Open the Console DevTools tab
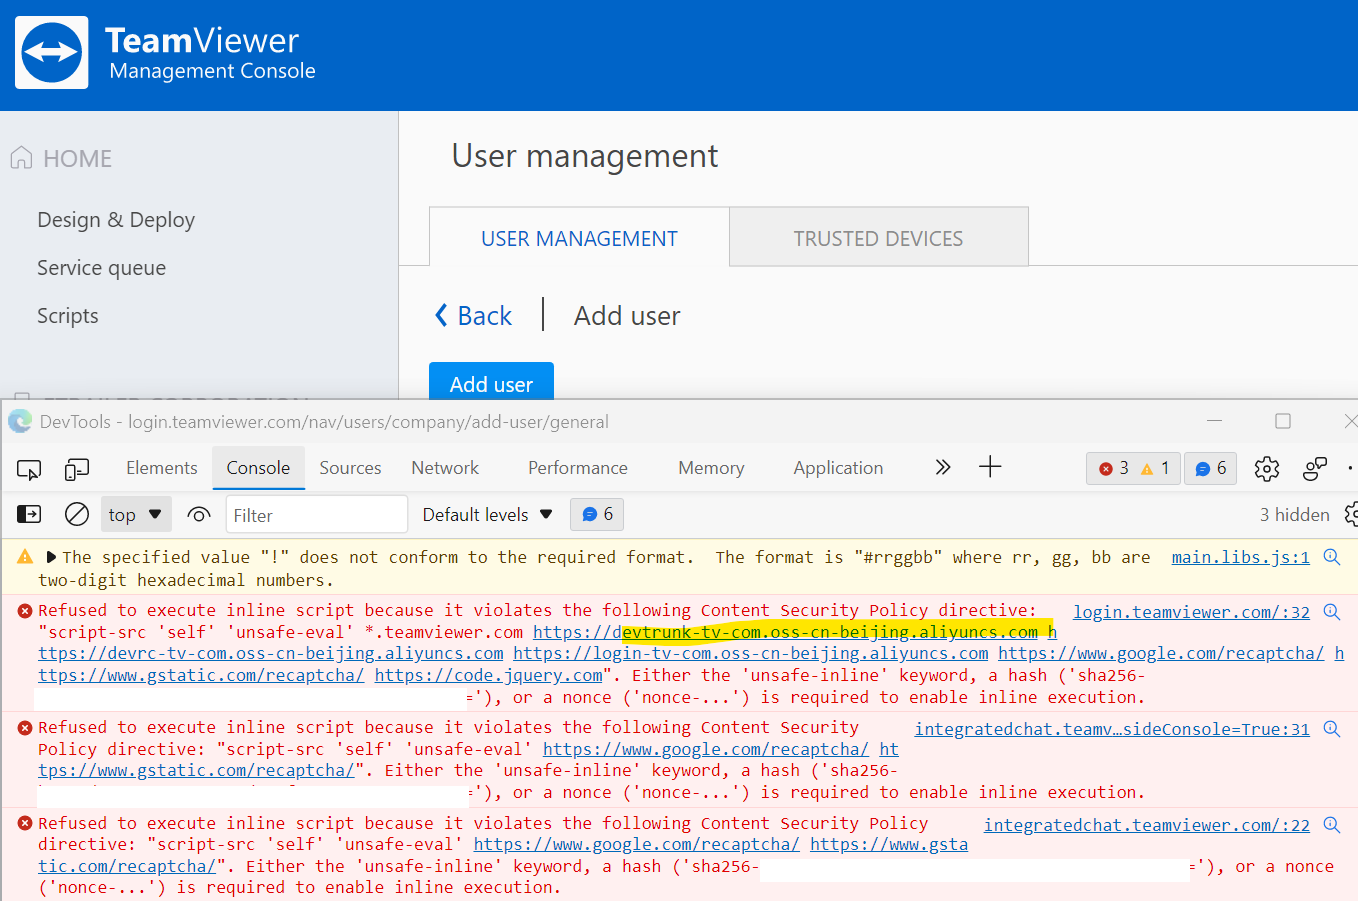The image size is (1358, 901). click(x=258, y=468)
